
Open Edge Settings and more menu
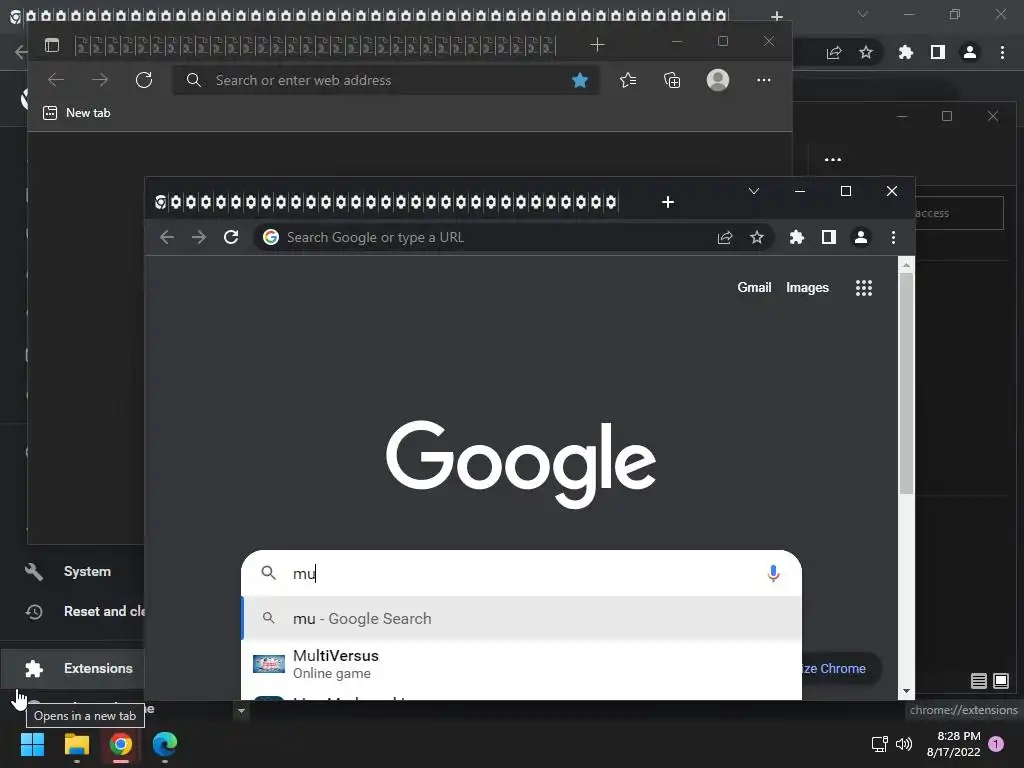[x=763, y=80]
